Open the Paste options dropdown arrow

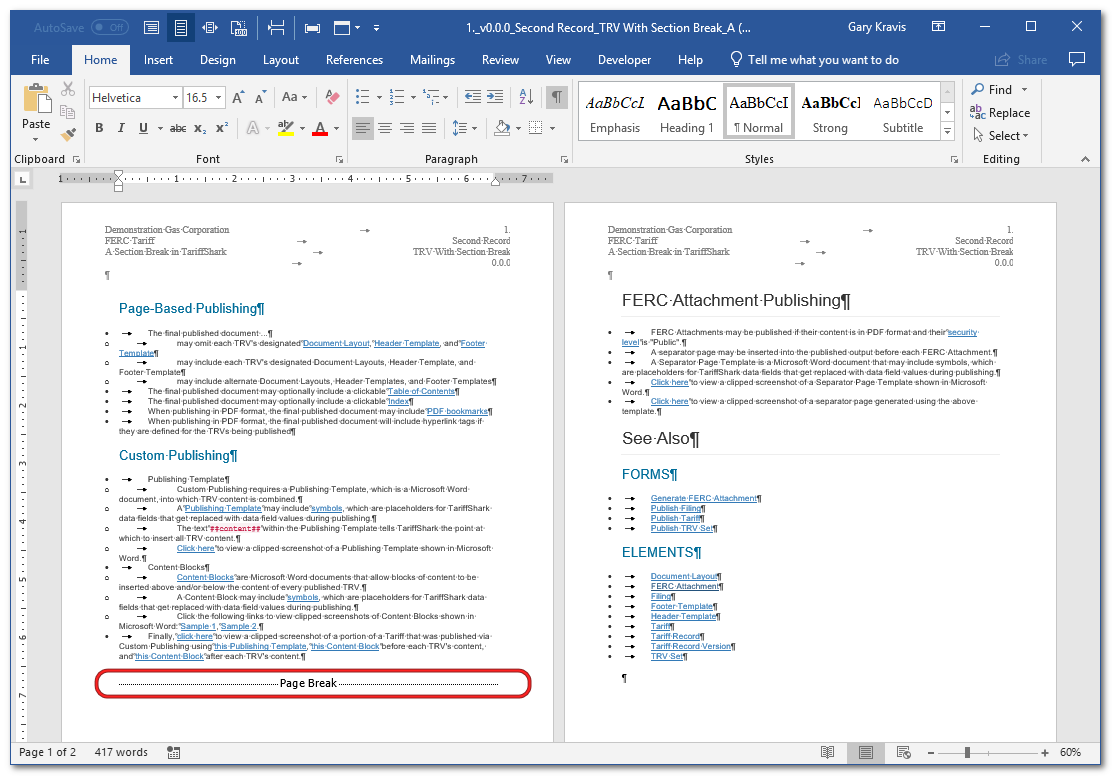(x=36, y=139)
